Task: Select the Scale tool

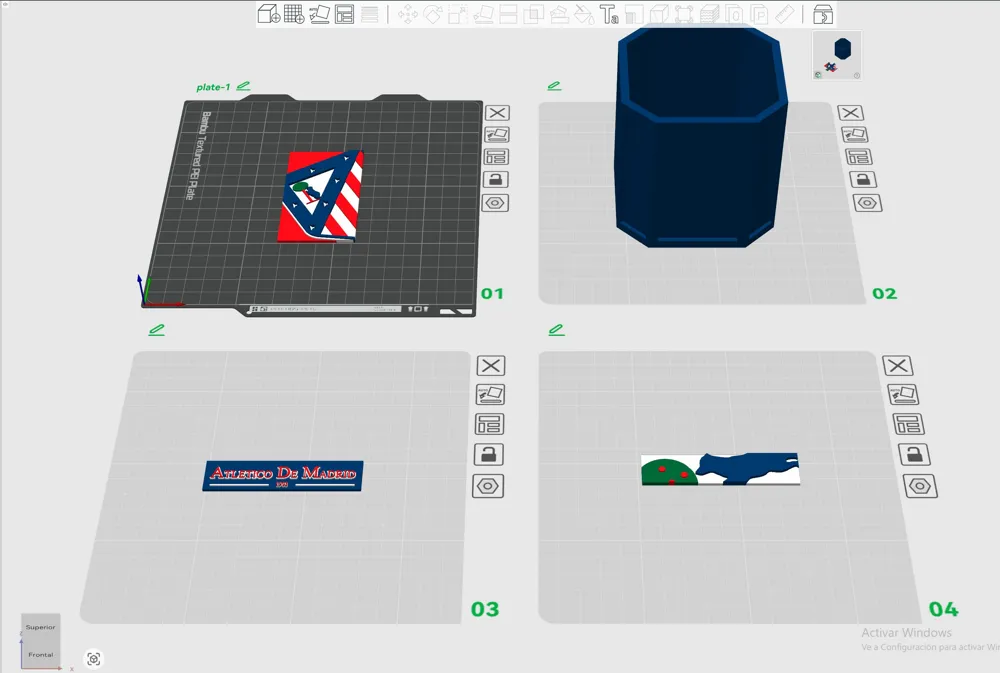Action: pyautogui.click(x=458, y=13)
